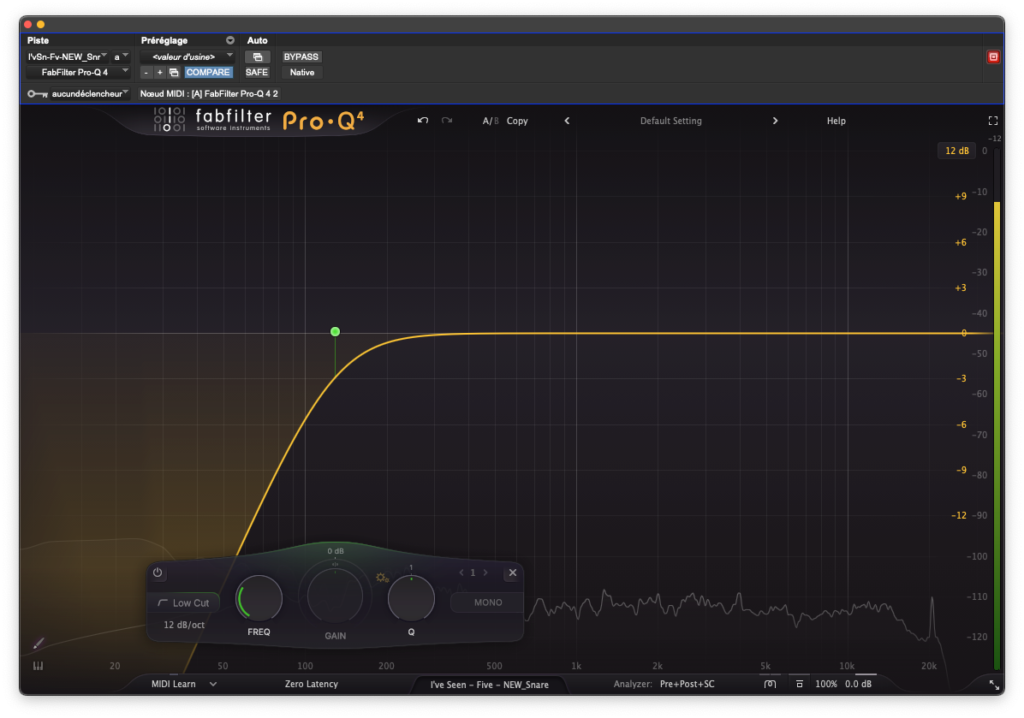Expand the MIDI Learn dropdown arrow
The image size is (1024, 718).
(x=213, y=684)
